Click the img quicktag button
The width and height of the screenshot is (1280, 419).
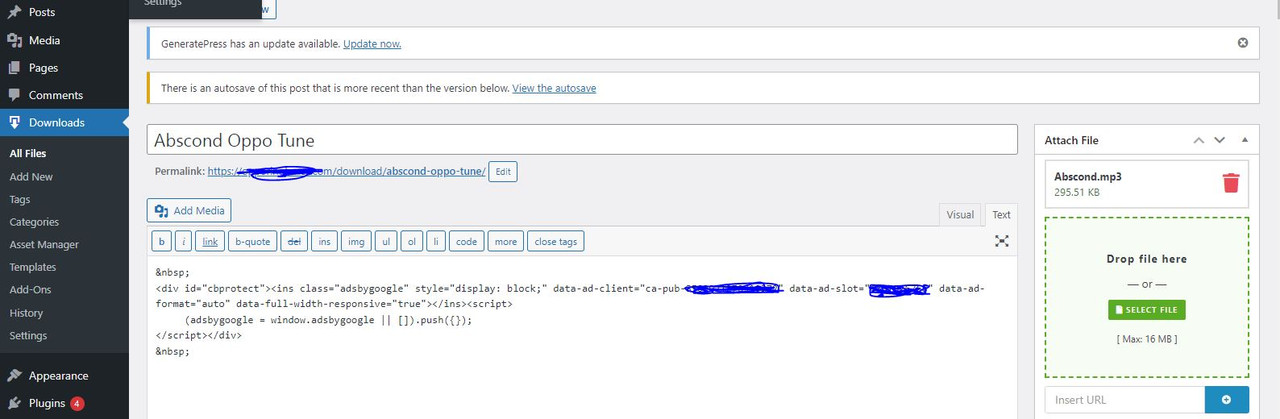(x=356, y=241)
